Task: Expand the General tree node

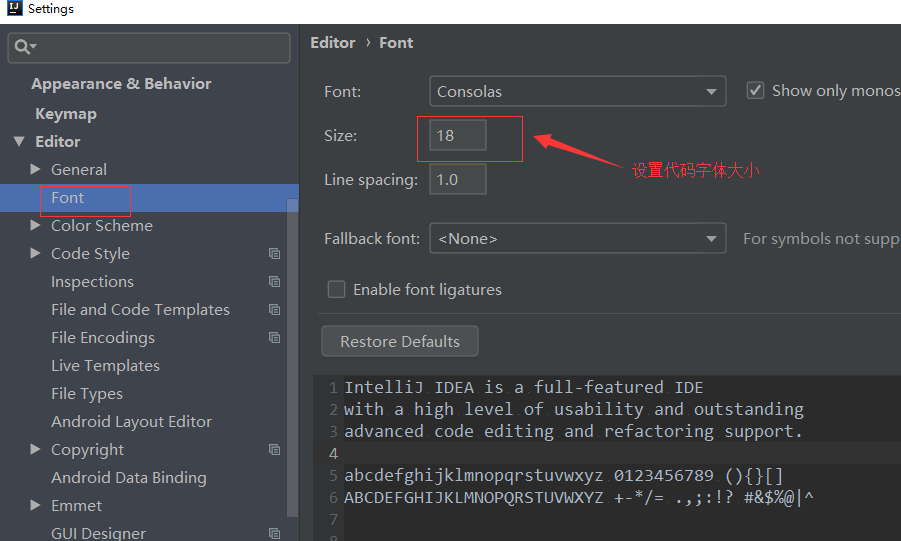Action: click(x=36, y=170)
